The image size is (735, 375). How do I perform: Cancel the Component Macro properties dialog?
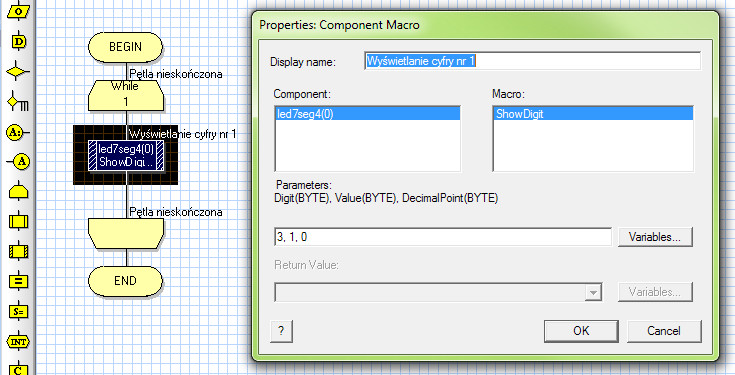click(664, 331)
